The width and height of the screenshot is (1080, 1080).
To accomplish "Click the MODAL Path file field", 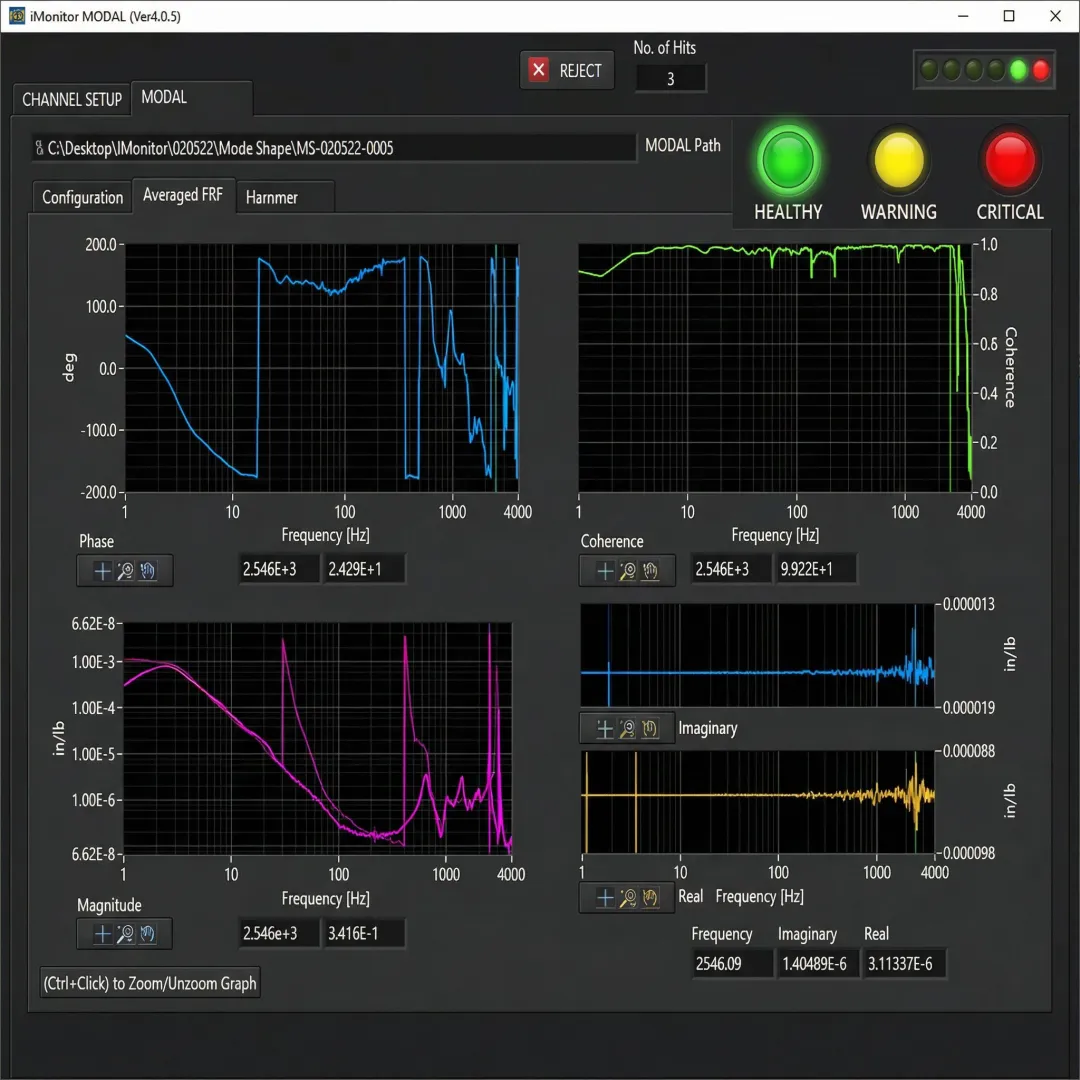I will (x=333, y=148).
